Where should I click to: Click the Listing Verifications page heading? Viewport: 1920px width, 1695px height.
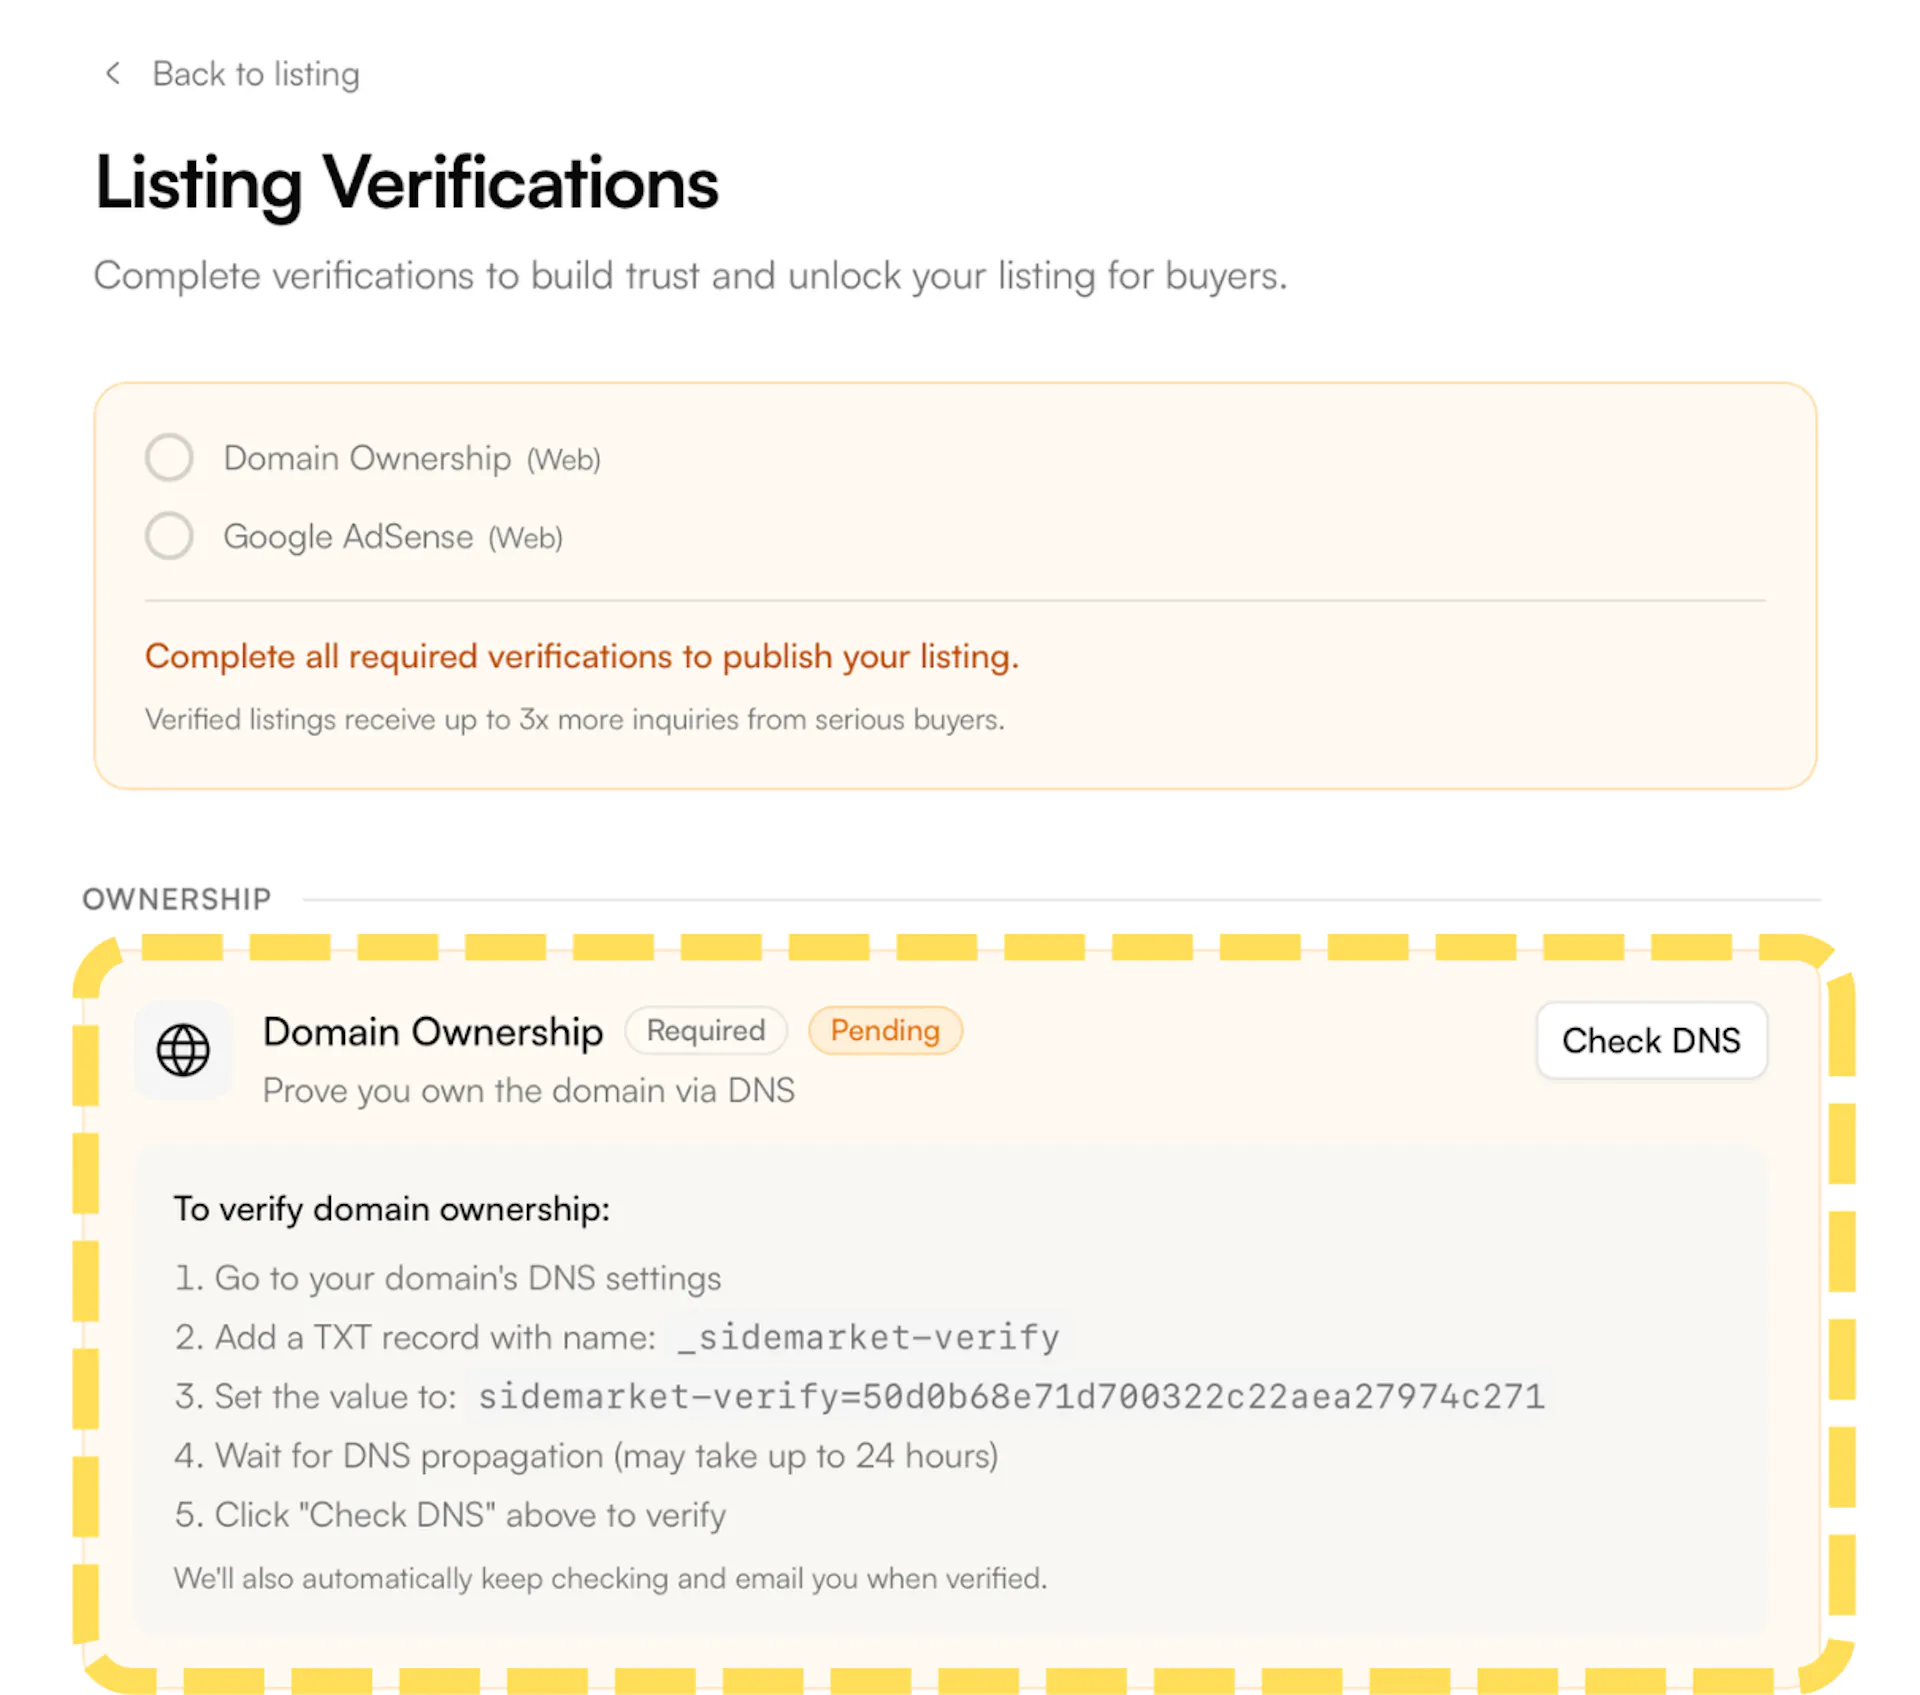pos(406,183)
